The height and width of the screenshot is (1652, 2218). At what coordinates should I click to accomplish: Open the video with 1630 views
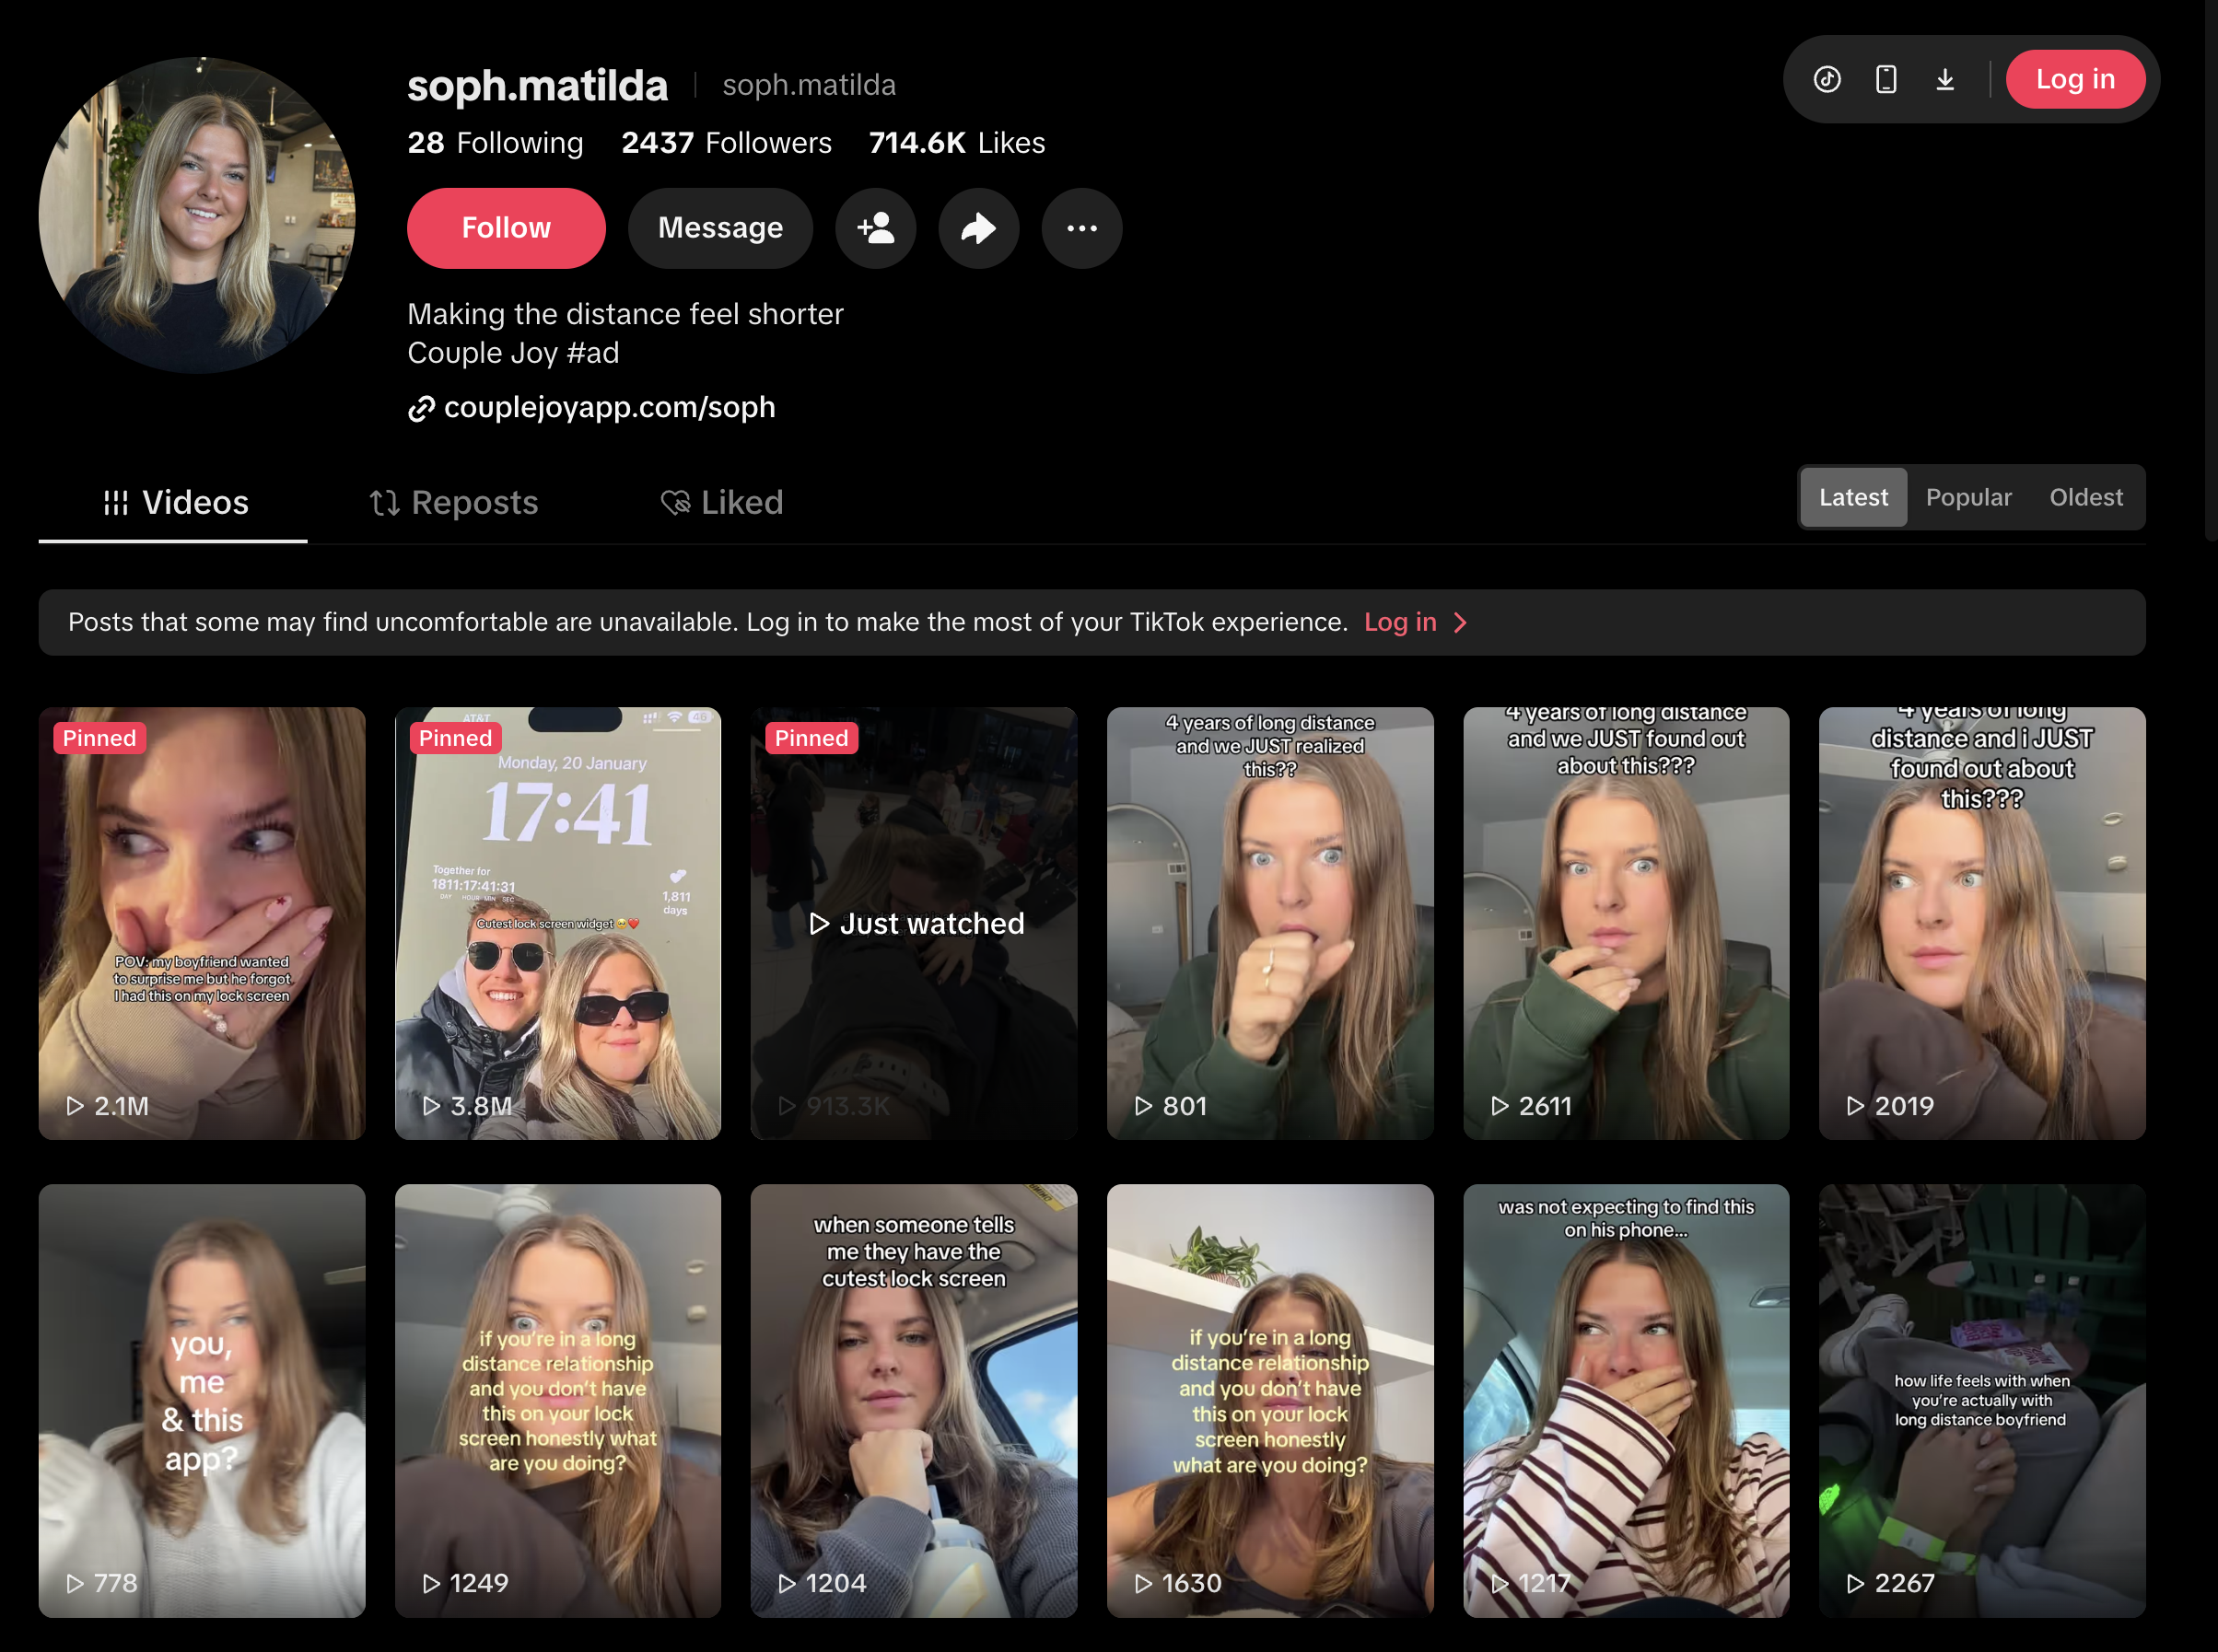point(1270,1401)
